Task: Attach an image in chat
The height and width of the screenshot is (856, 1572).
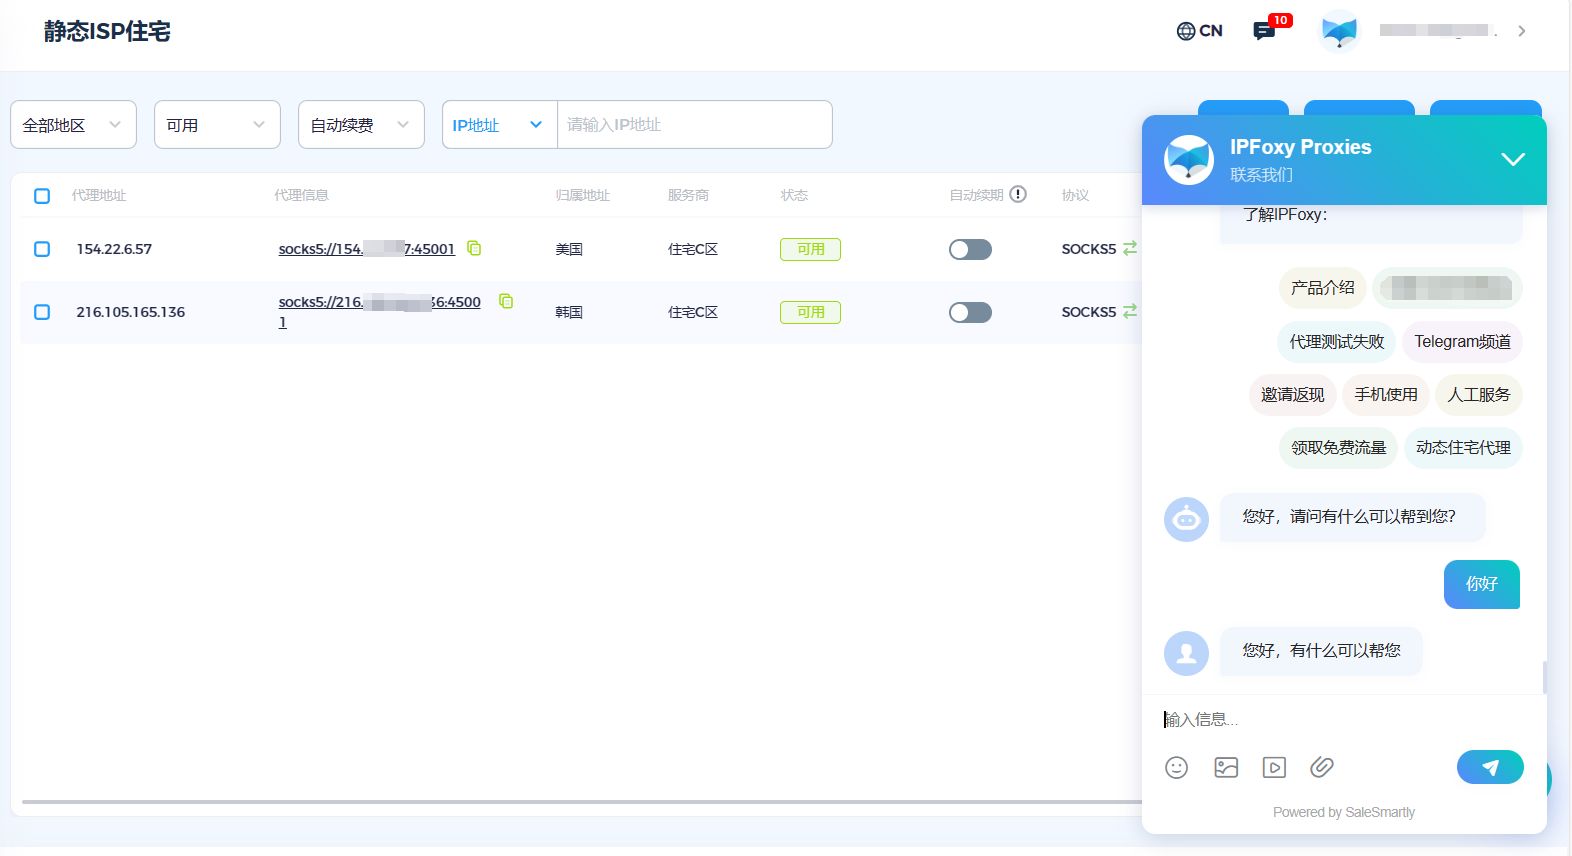Action: click(x=1226, y=767)
